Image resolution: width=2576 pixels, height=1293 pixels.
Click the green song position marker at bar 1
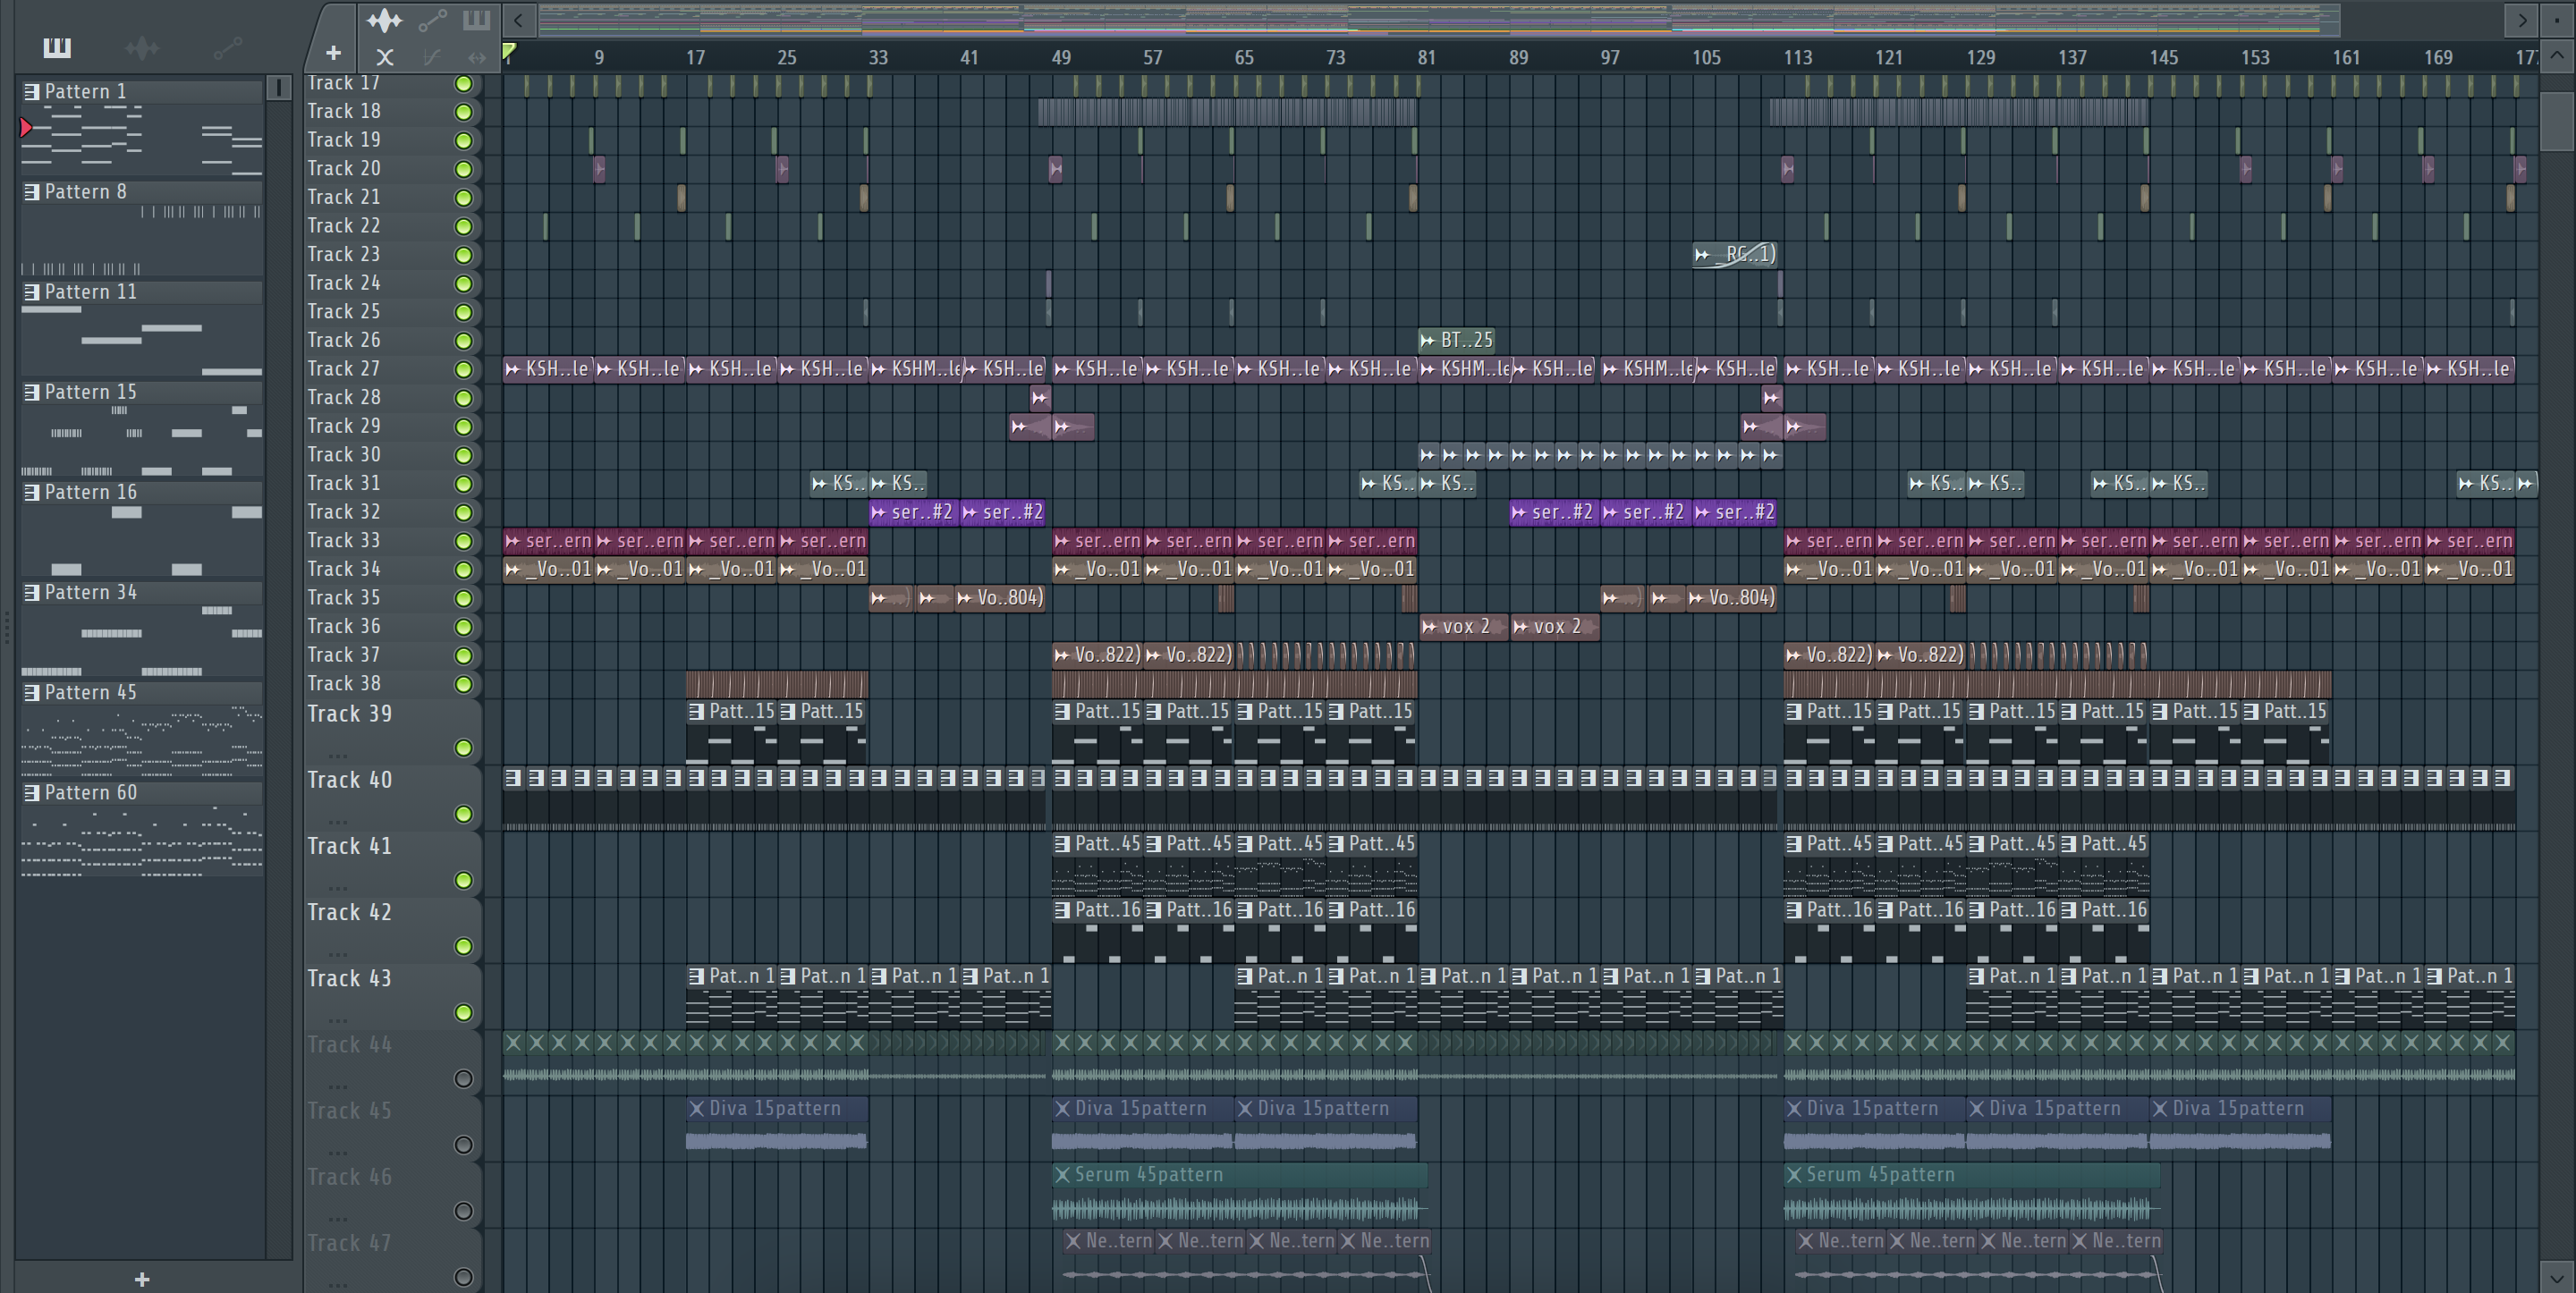[509, 52]
